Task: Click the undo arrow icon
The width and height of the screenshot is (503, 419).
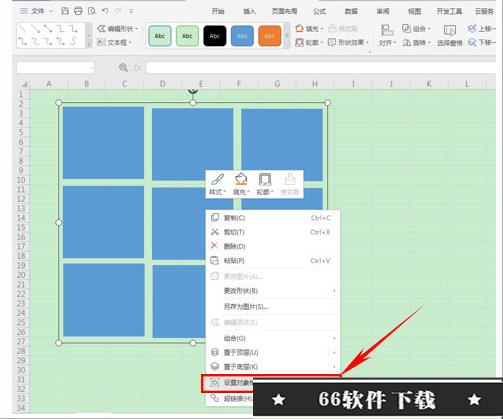Action: tap(105, 11)
